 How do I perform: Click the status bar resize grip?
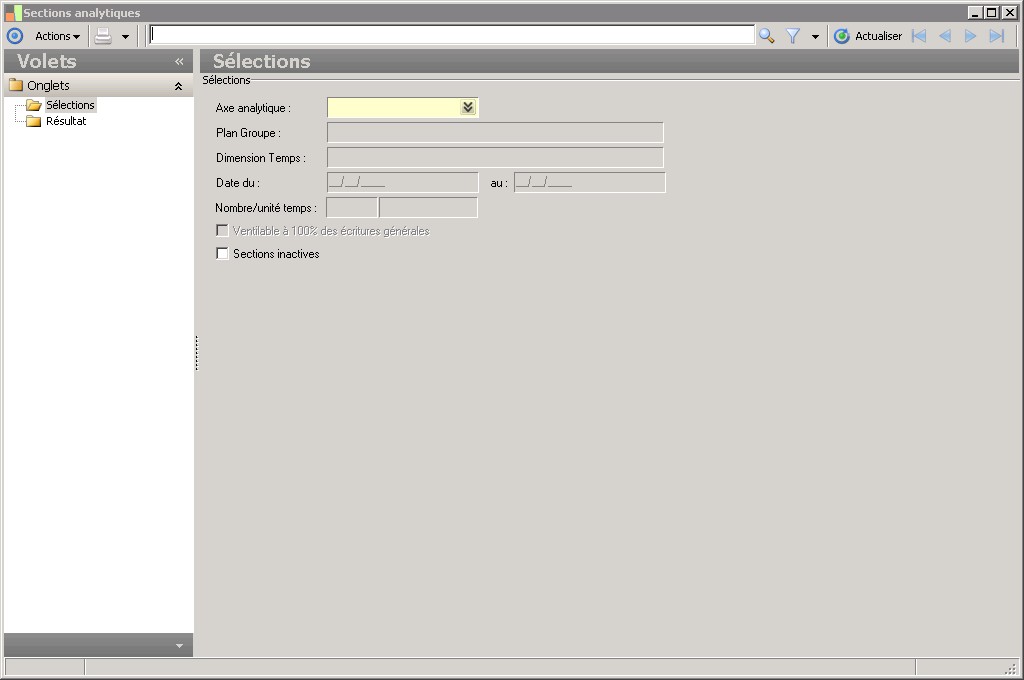(1011, 668)
